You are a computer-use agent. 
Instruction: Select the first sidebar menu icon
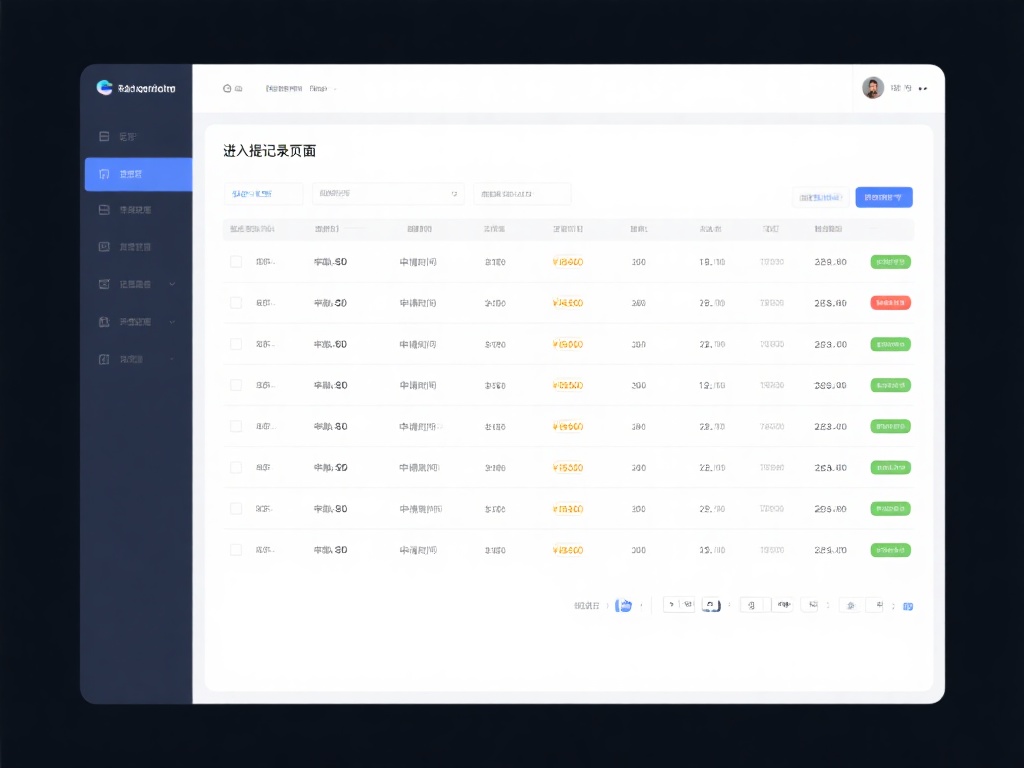104,136
